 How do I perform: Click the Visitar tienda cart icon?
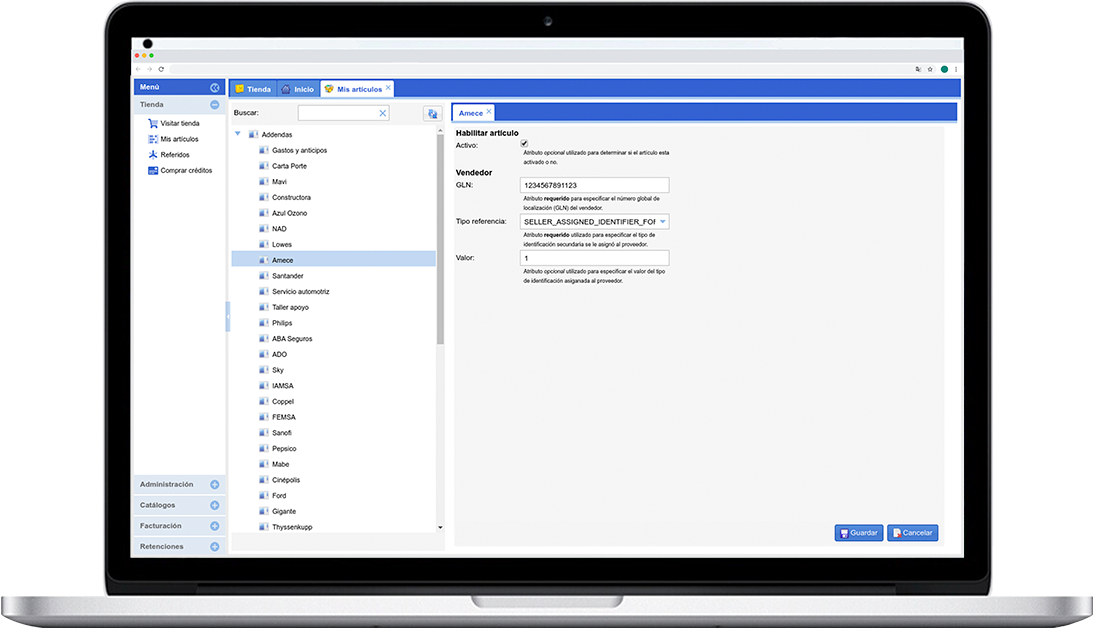point(153,124)
